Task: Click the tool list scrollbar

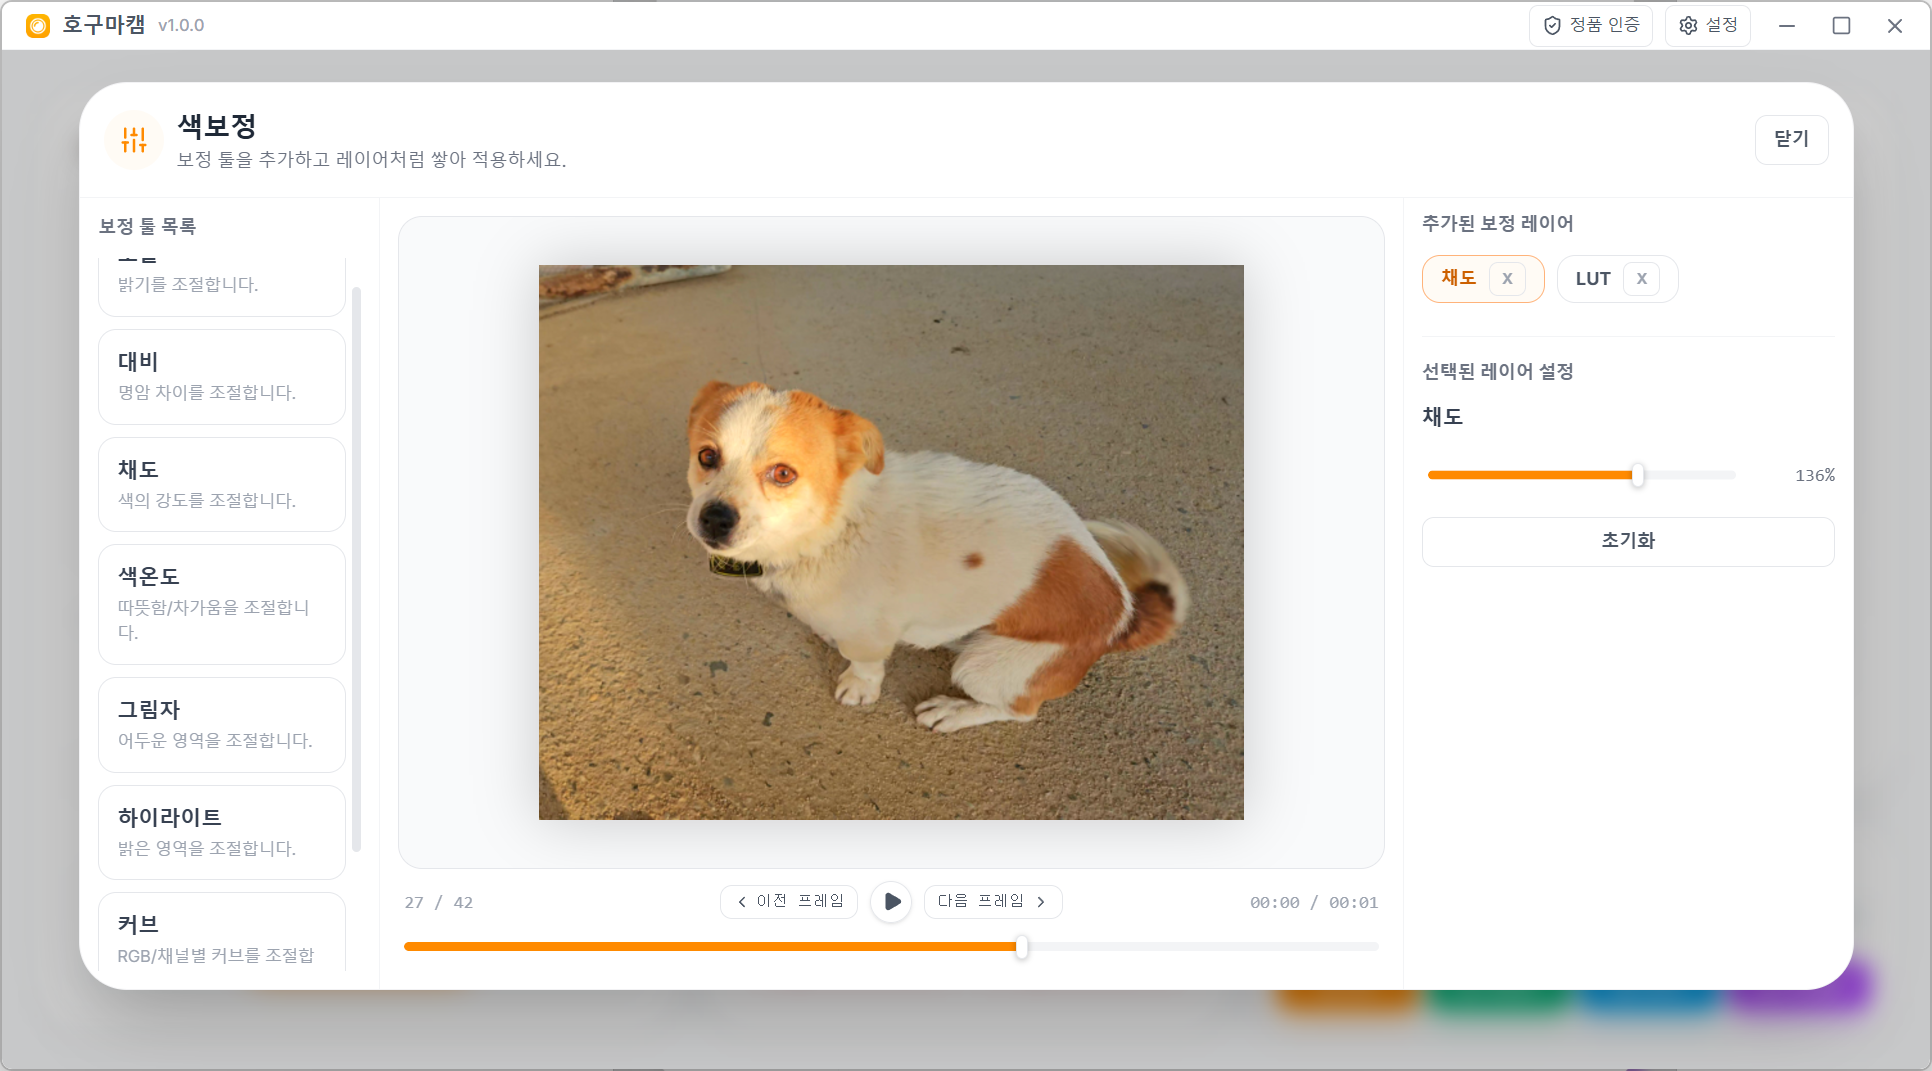Action: (x=356, y=570)
